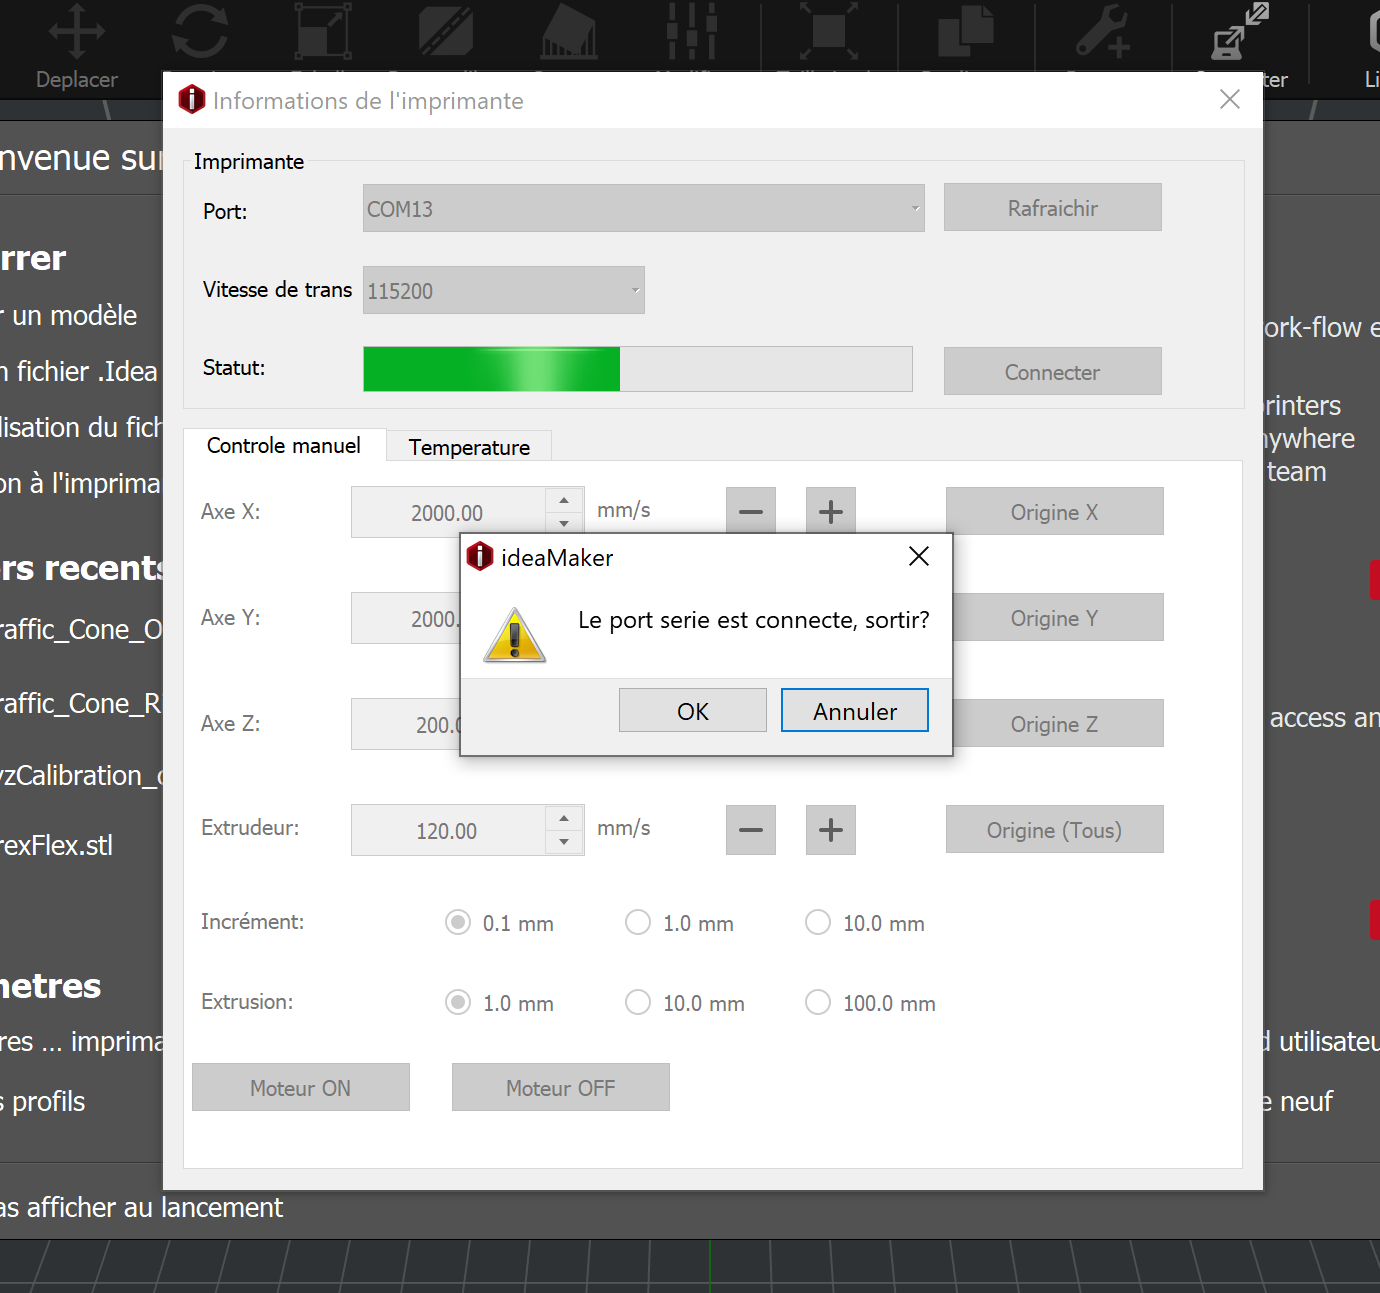Click the plus button for Extrudeur
1380x1293 pixels.
831,830
